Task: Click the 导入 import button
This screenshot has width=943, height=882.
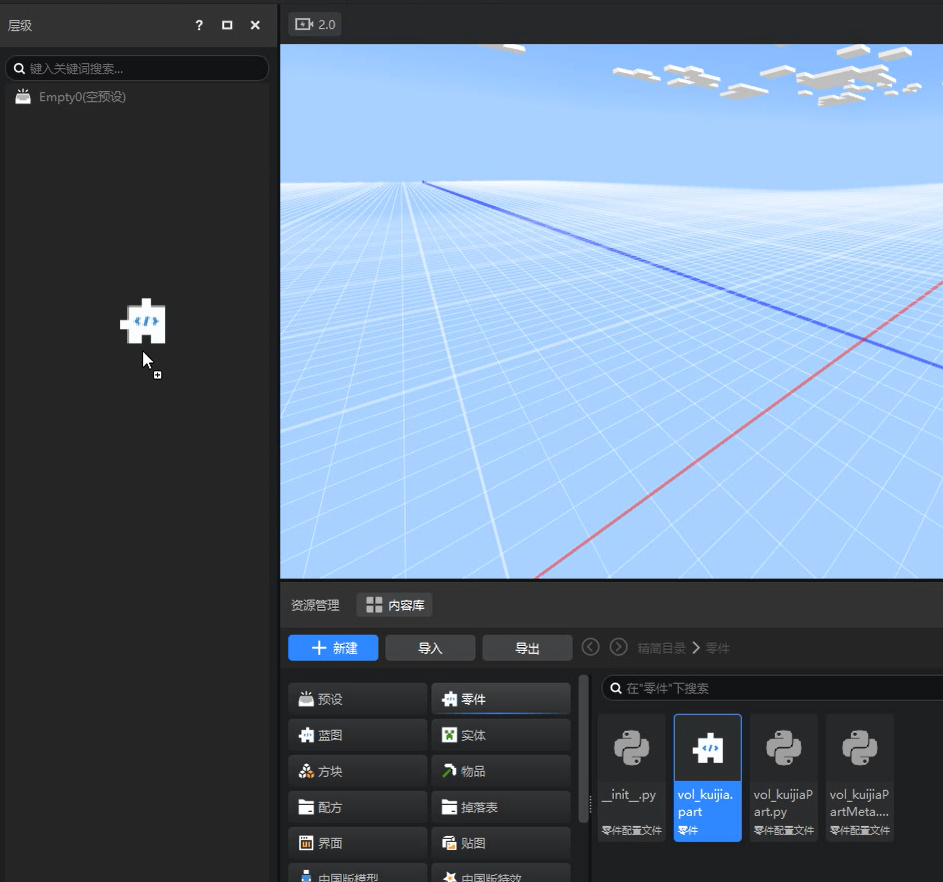Action: tap(430, 648)
